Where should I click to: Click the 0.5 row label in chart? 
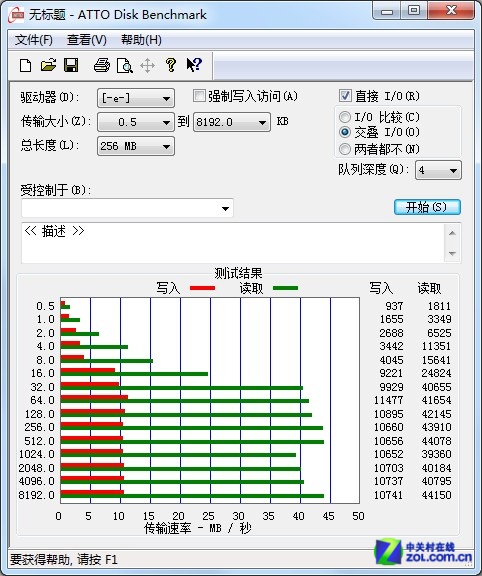(x=46, y=306)
